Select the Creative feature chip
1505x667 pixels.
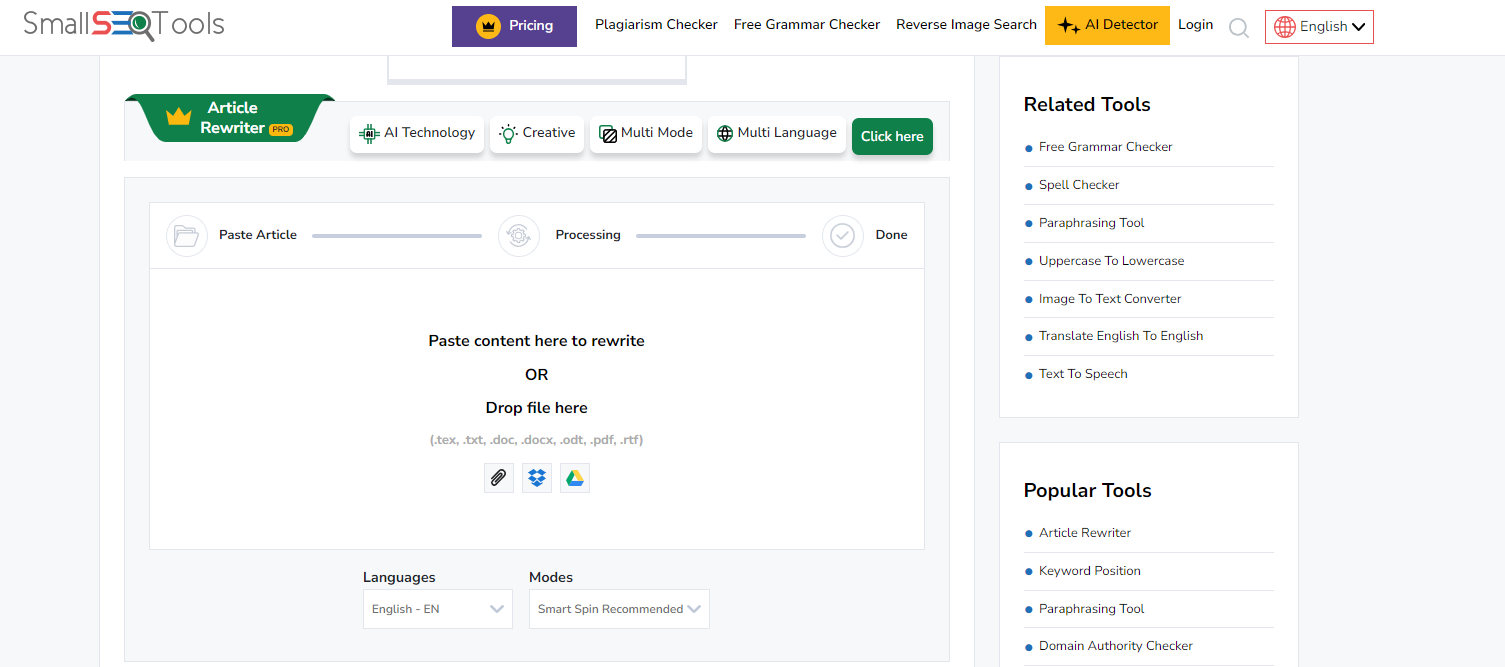coord(537,134)
